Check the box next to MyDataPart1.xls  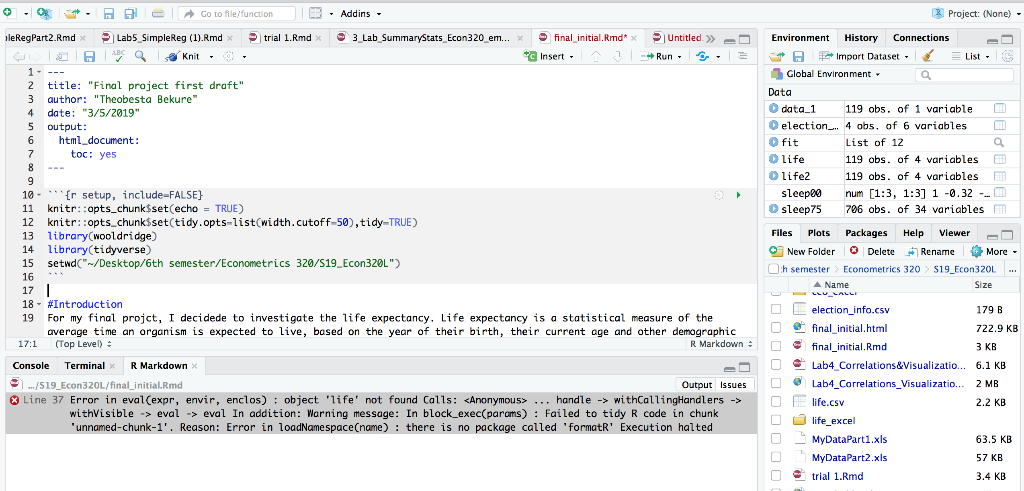tap(776, 439)
